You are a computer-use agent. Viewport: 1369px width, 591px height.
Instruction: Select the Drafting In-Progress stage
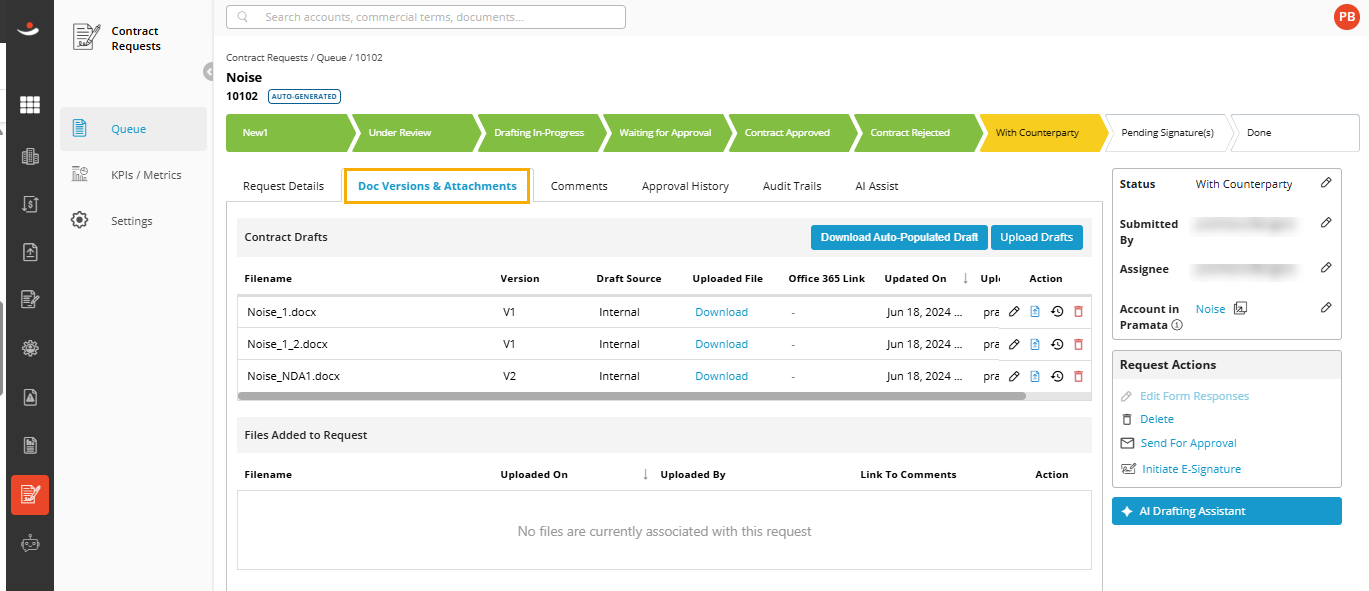tap(540, 132)
